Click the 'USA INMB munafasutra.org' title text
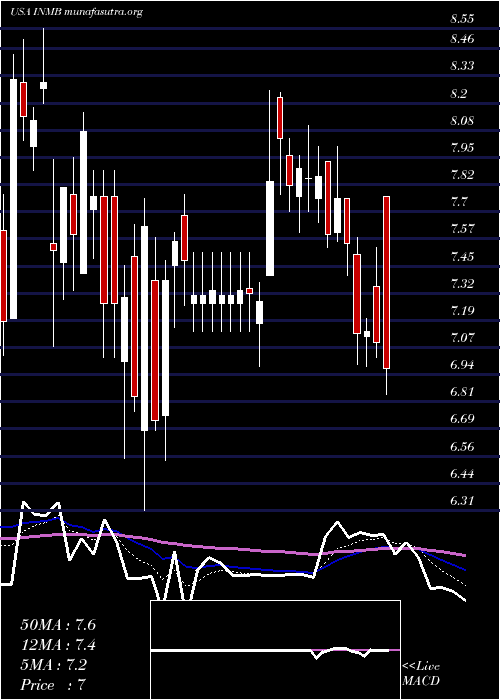This screenshot has width=500, height=700. coord(76,12)
